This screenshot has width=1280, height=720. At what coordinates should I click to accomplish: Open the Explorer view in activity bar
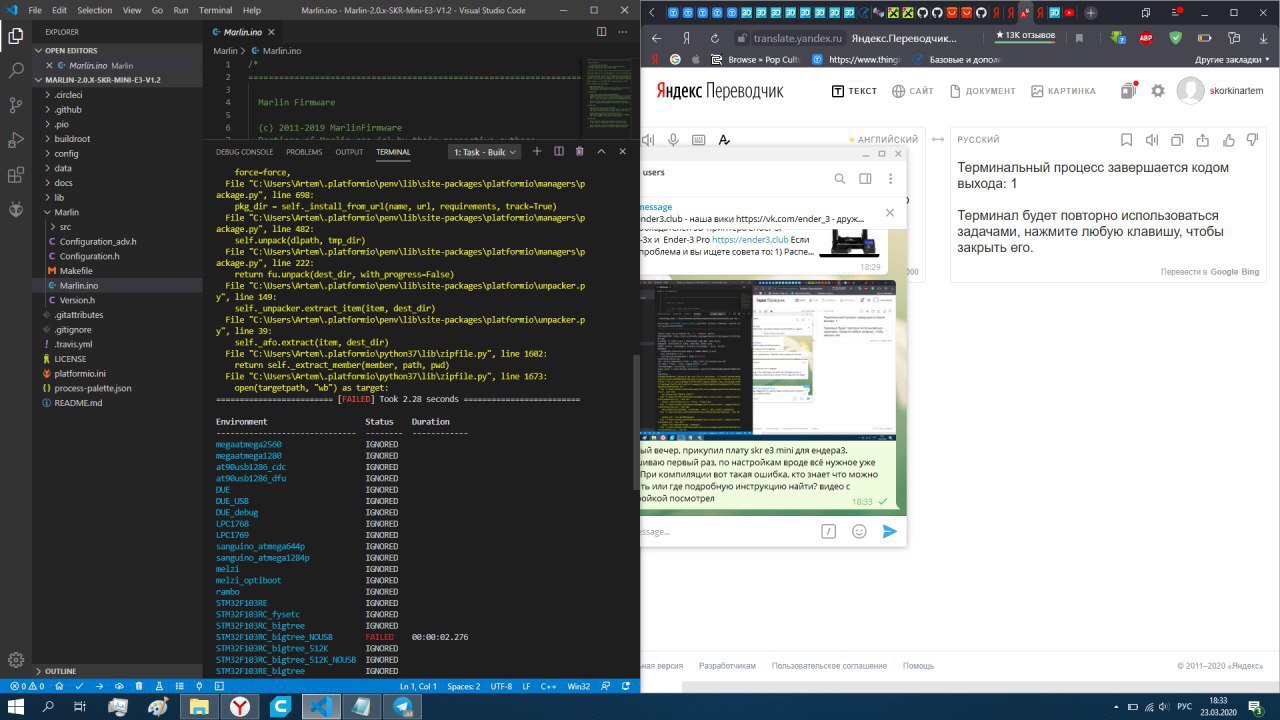pos(15,37)
